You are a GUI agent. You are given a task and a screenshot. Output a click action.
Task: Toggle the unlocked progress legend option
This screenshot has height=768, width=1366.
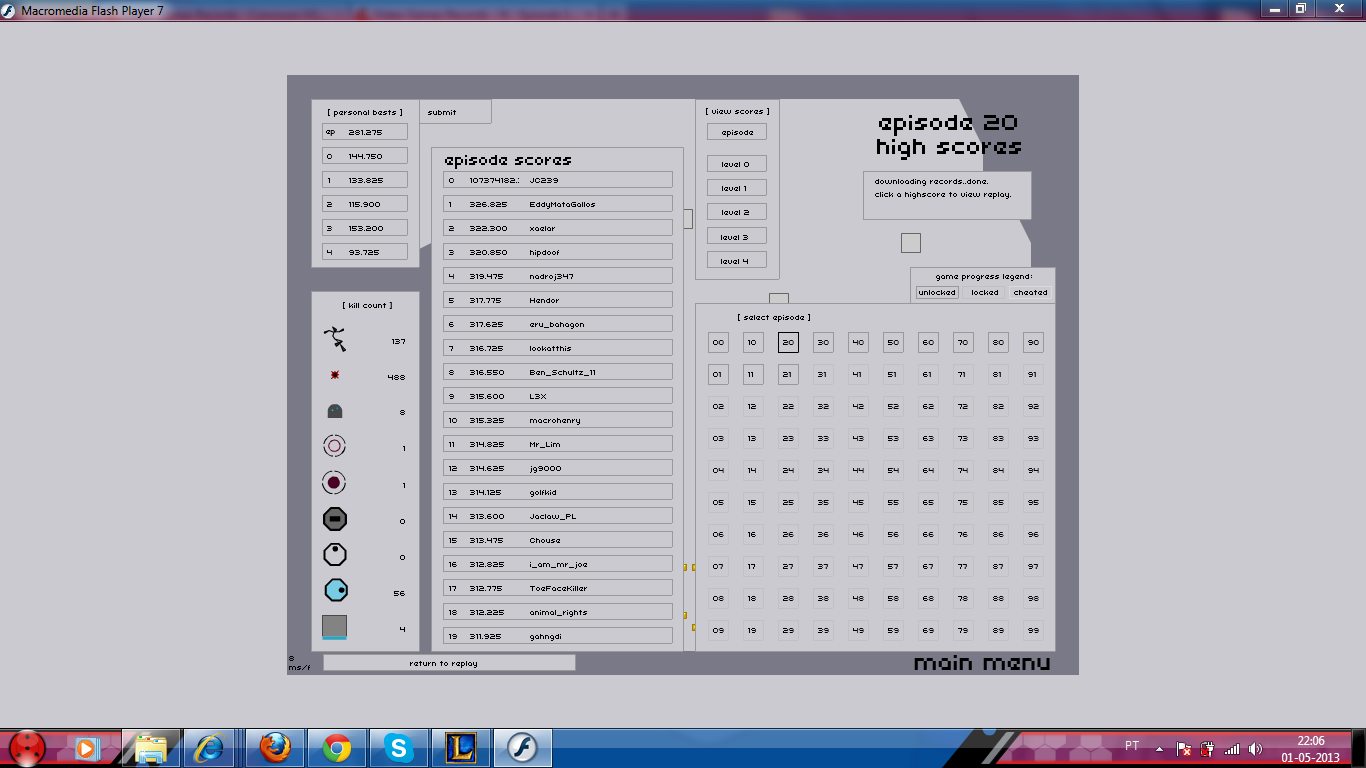(x=937, y=293)
